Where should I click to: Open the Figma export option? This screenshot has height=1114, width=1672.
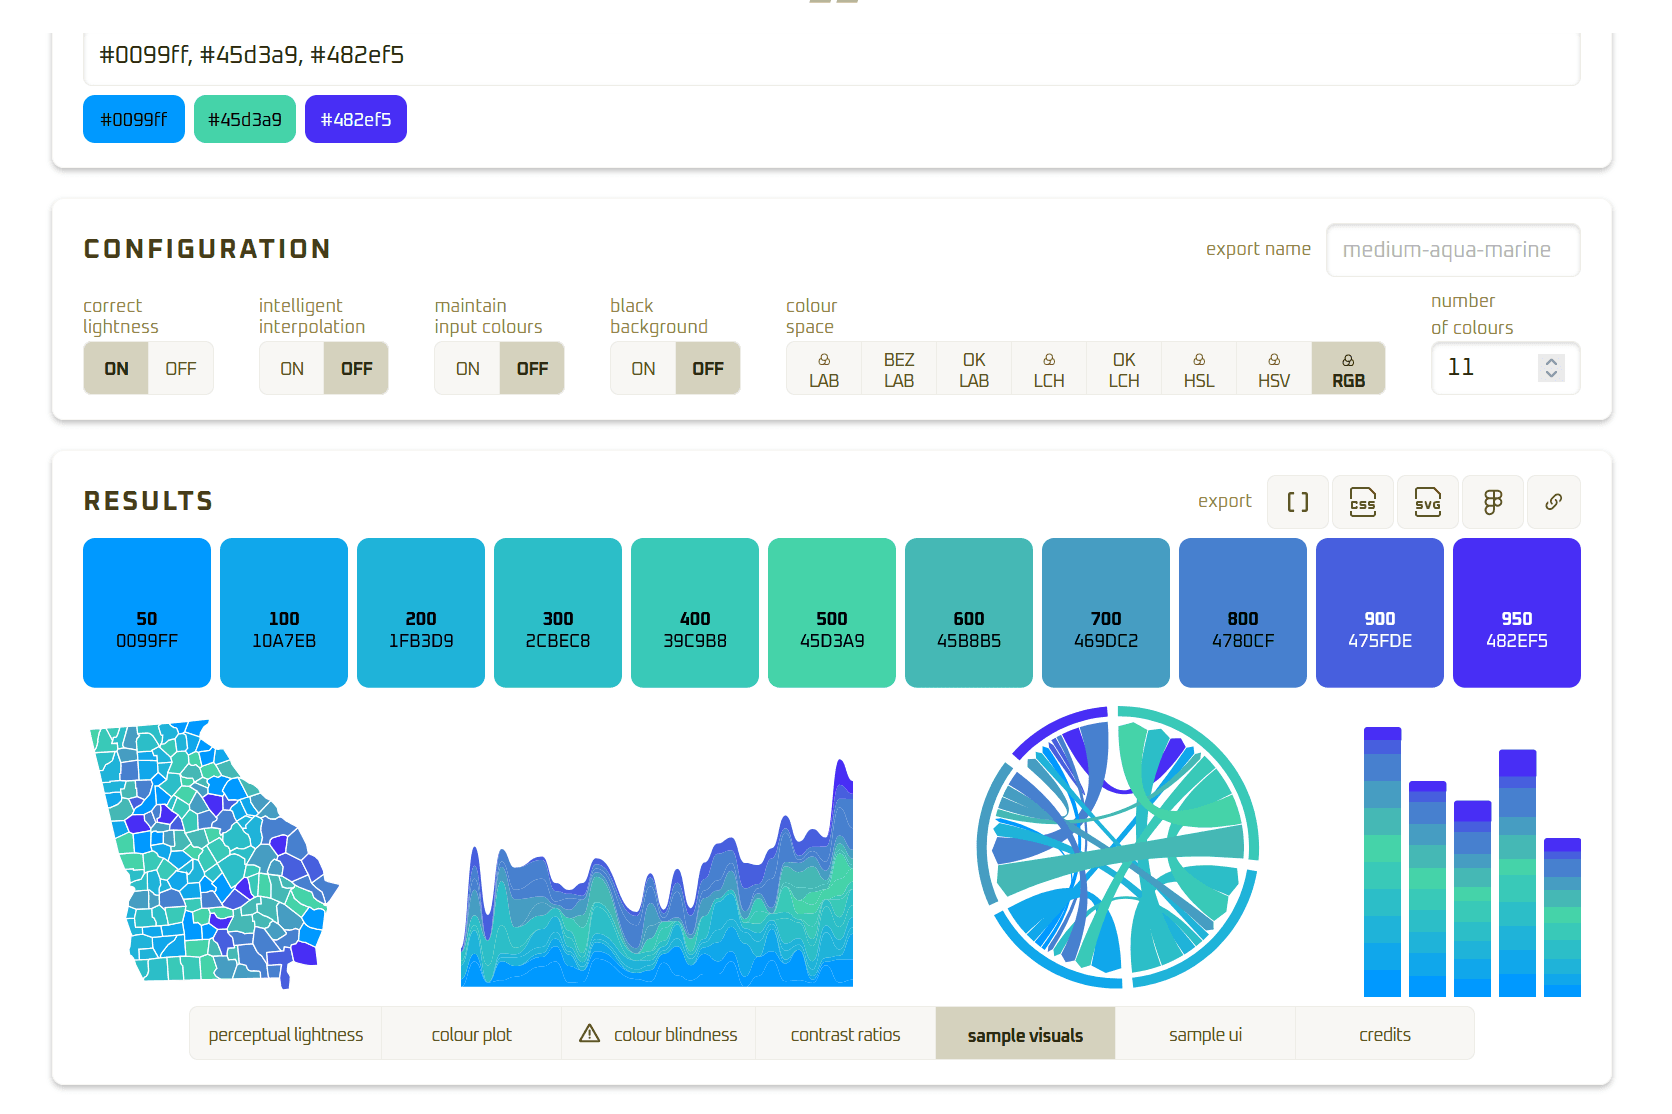[x=1492, y=501]
